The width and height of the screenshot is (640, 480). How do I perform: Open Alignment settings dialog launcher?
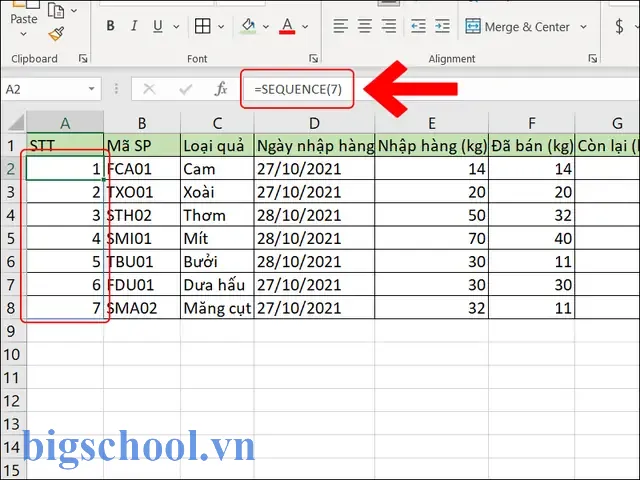(x=593, y=59)
